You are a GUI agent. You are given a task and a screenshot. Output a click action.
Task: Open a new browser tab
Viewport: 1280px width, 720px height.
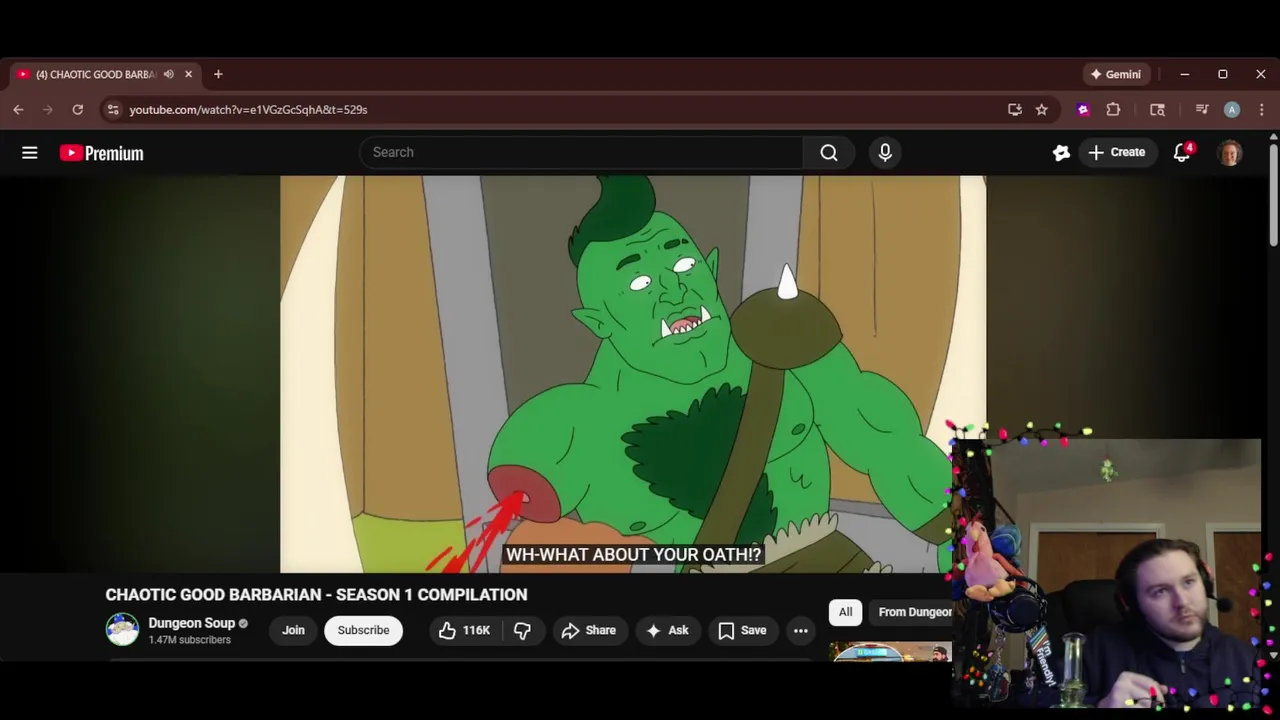coord(218,74)
